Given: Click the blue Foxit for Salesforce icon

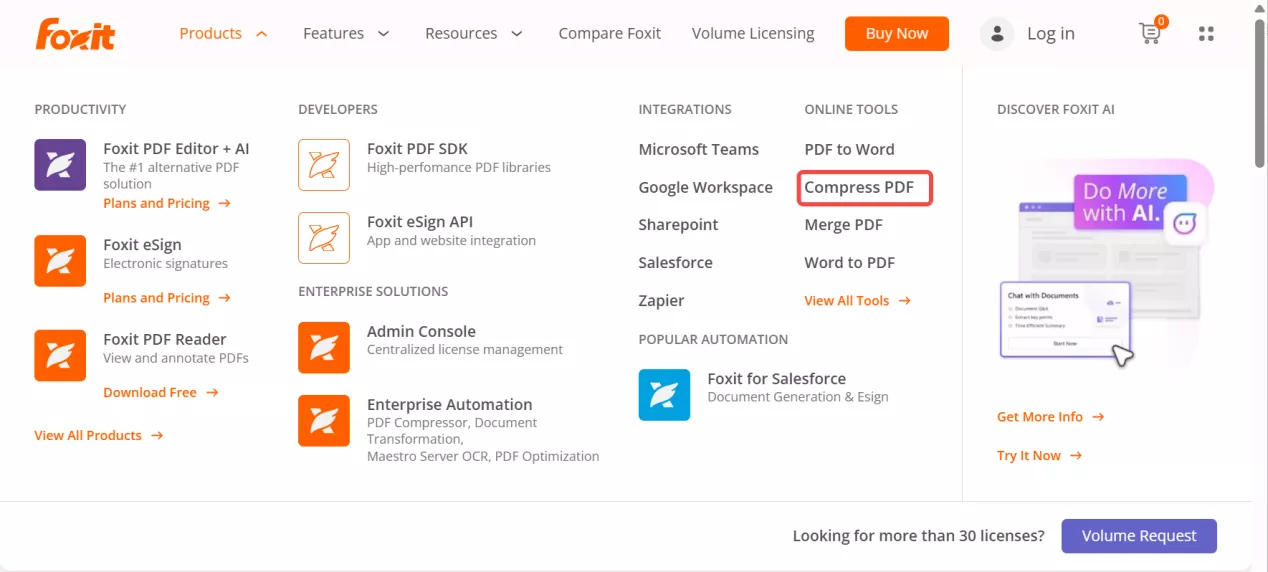Looking at the screenshot, I should tap(664, 395).
